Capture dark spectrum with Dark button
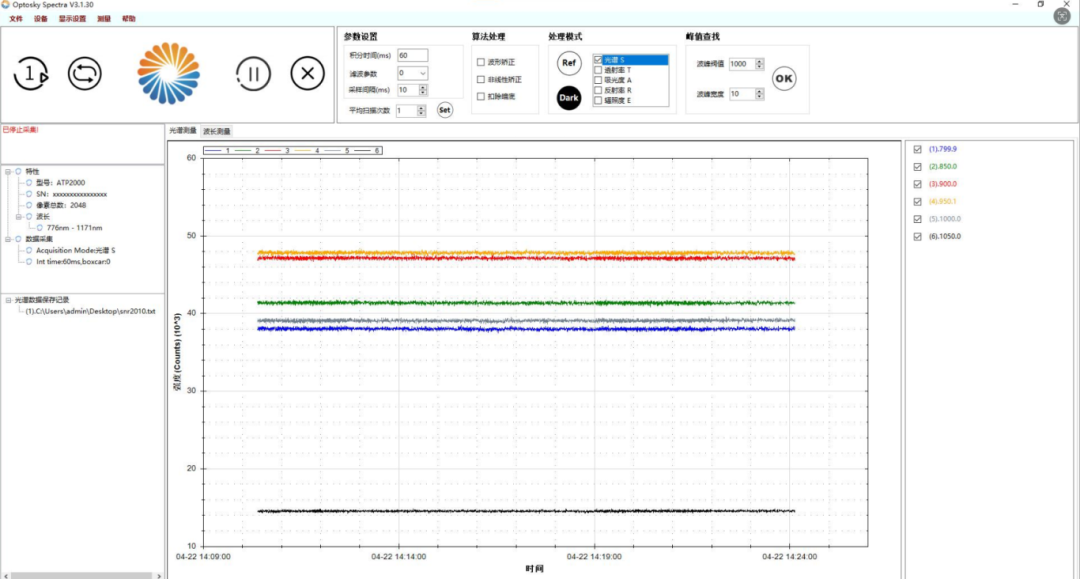The width and height of the screenshot is (1080, 579). (568, 98)
